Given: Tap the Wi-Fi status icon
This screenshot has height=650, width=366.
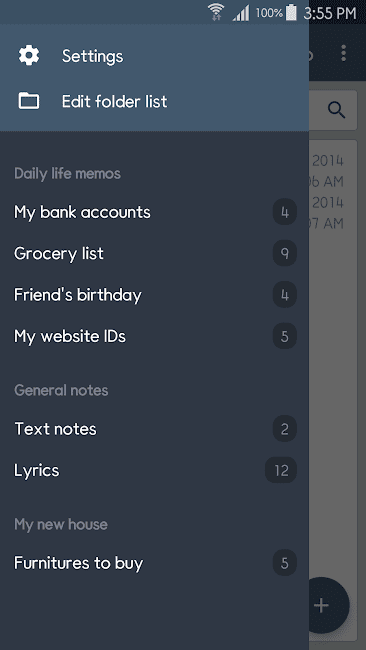Looking at the screenshot, I should [216, 12].
